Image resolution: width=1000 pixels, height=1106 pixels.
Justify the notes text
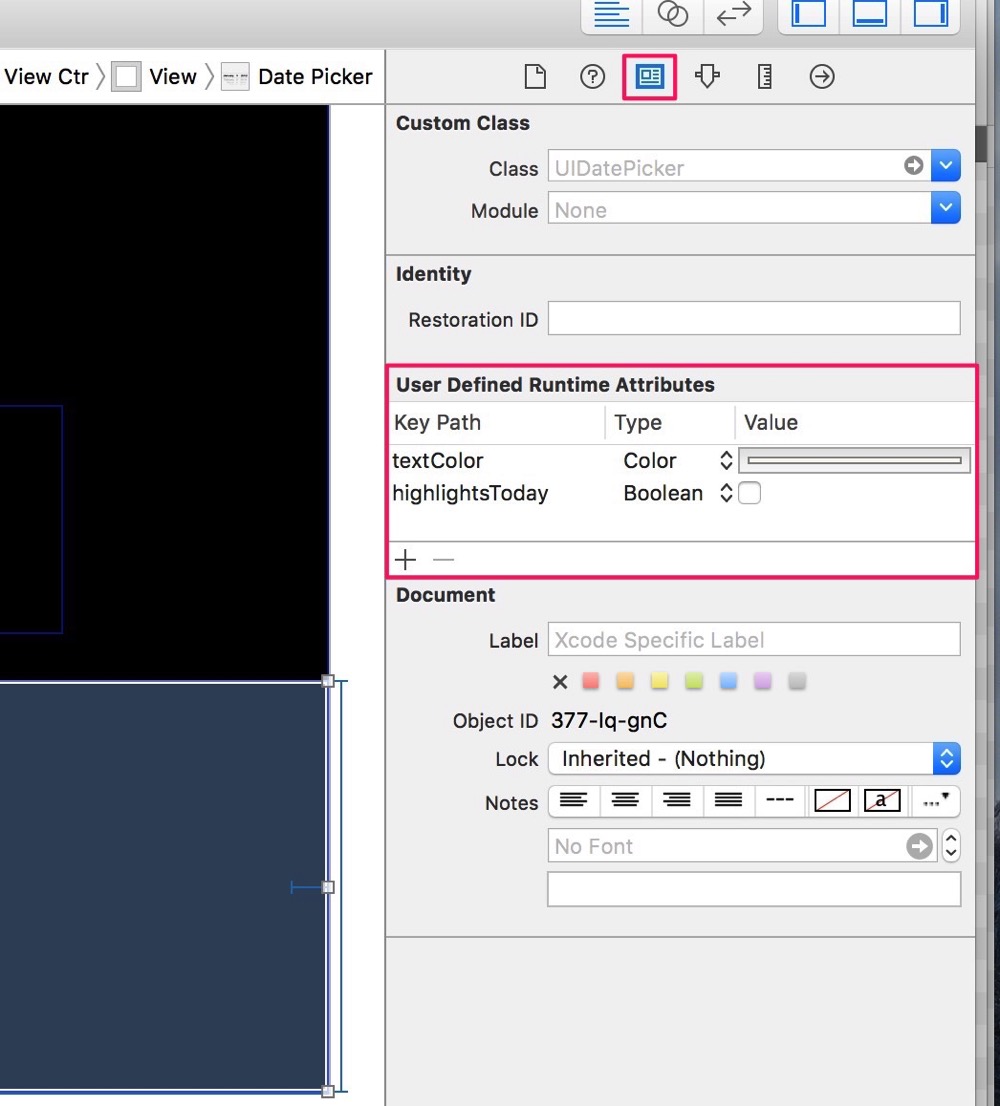click(x=728, y=801)
